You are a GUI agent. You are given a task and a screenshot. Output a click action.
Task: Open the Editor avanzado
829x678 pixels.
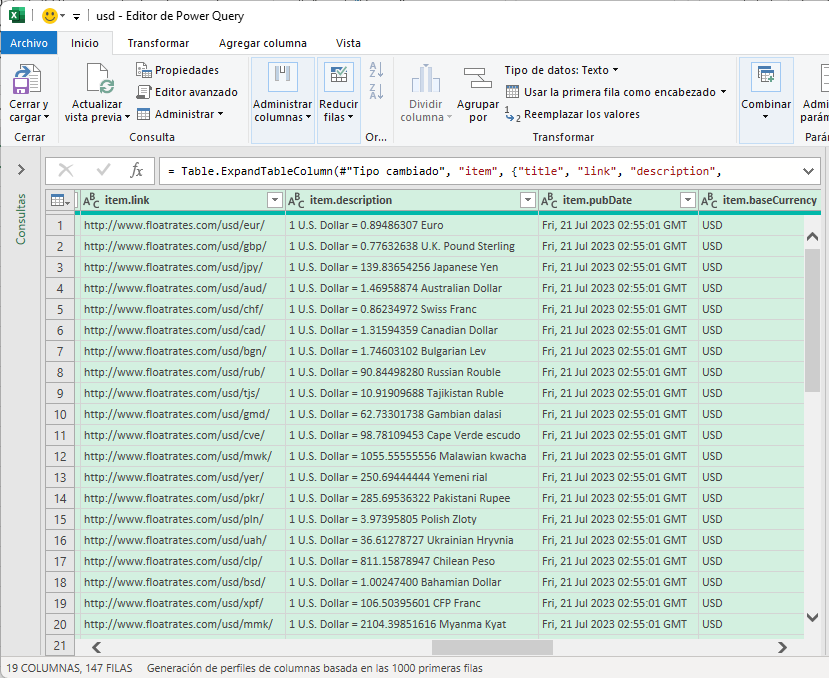point(187,92)
